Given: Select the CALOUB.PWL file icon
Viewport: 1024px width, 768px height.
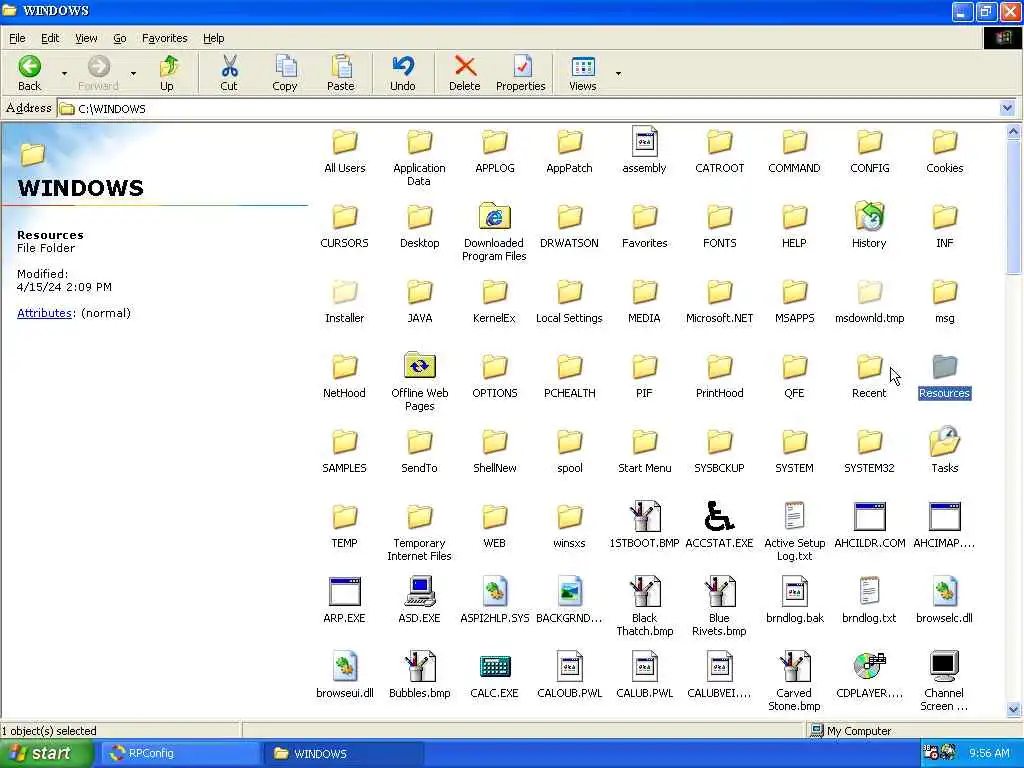Looking at the screenshot, I should point(569,666).
